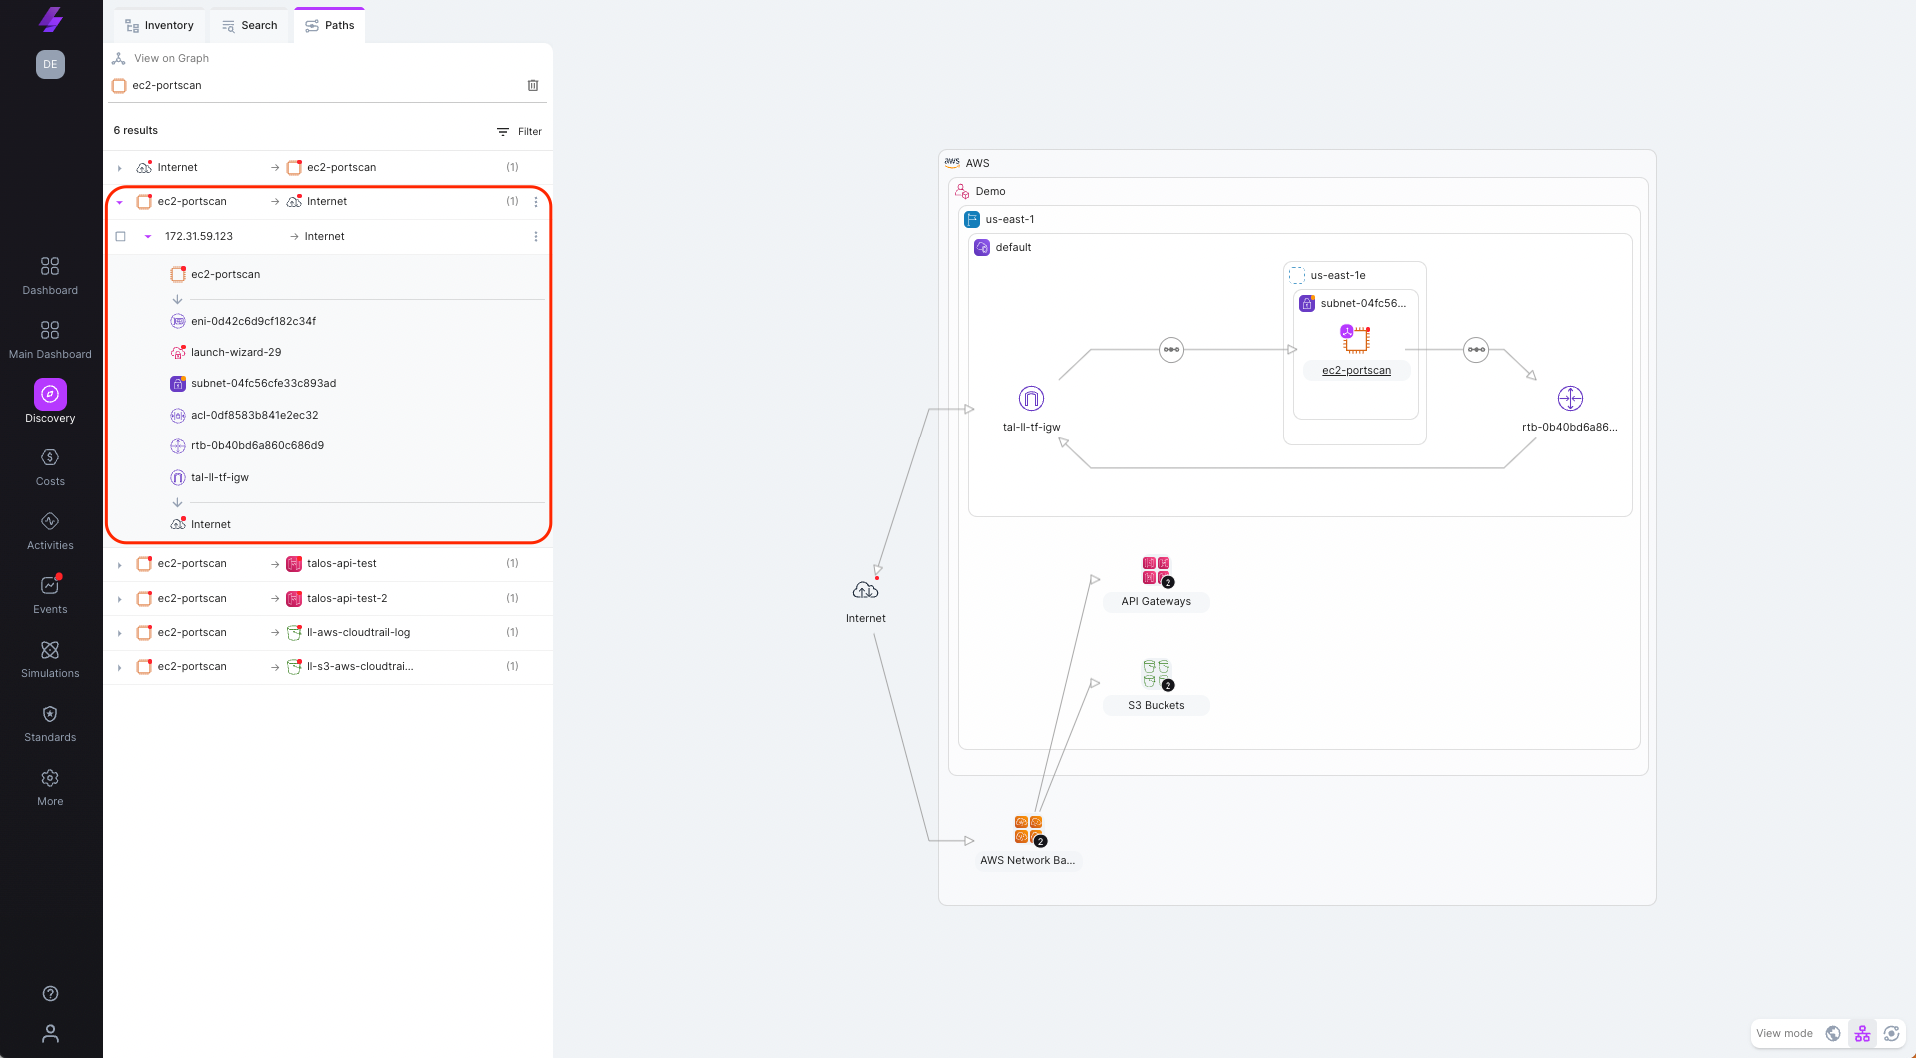Image resolution: width=1916 pixels, height=1058 pixels.
Task: Click View on Graph link
Action: (171, 58)
